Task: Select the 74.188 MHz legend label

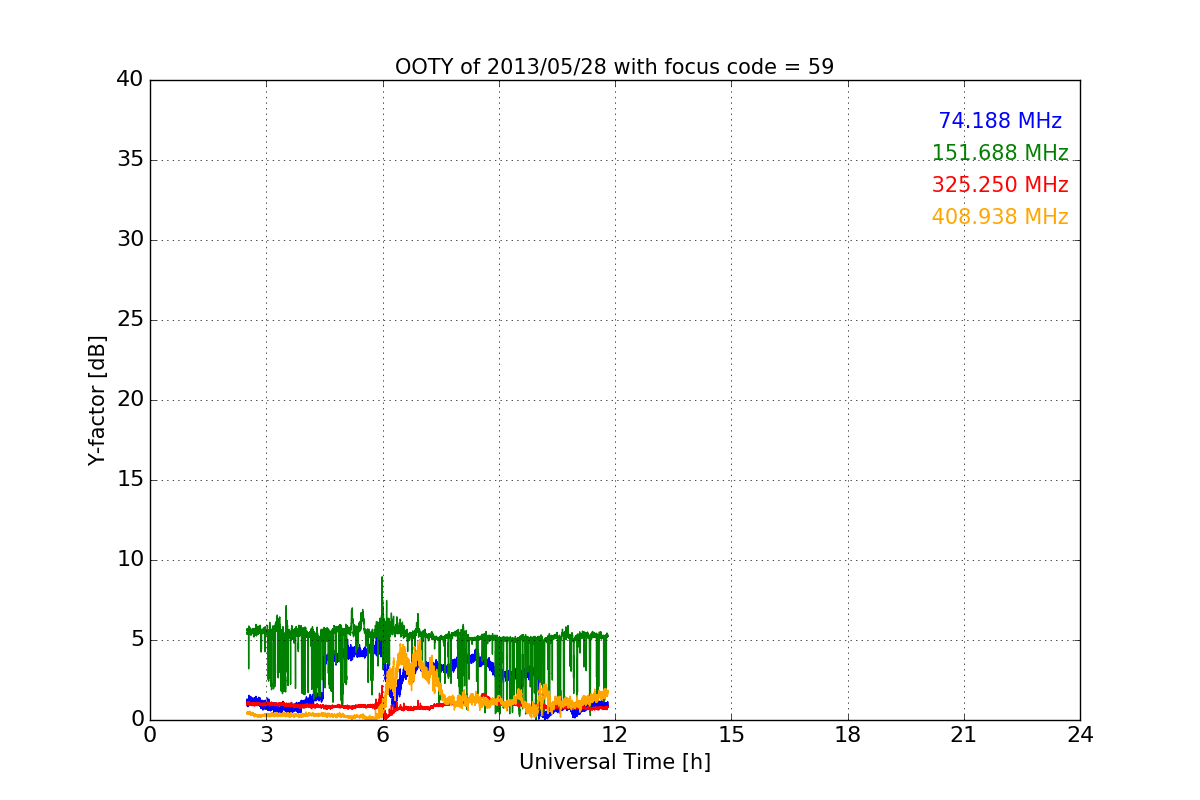Action: click(1000, 121)
